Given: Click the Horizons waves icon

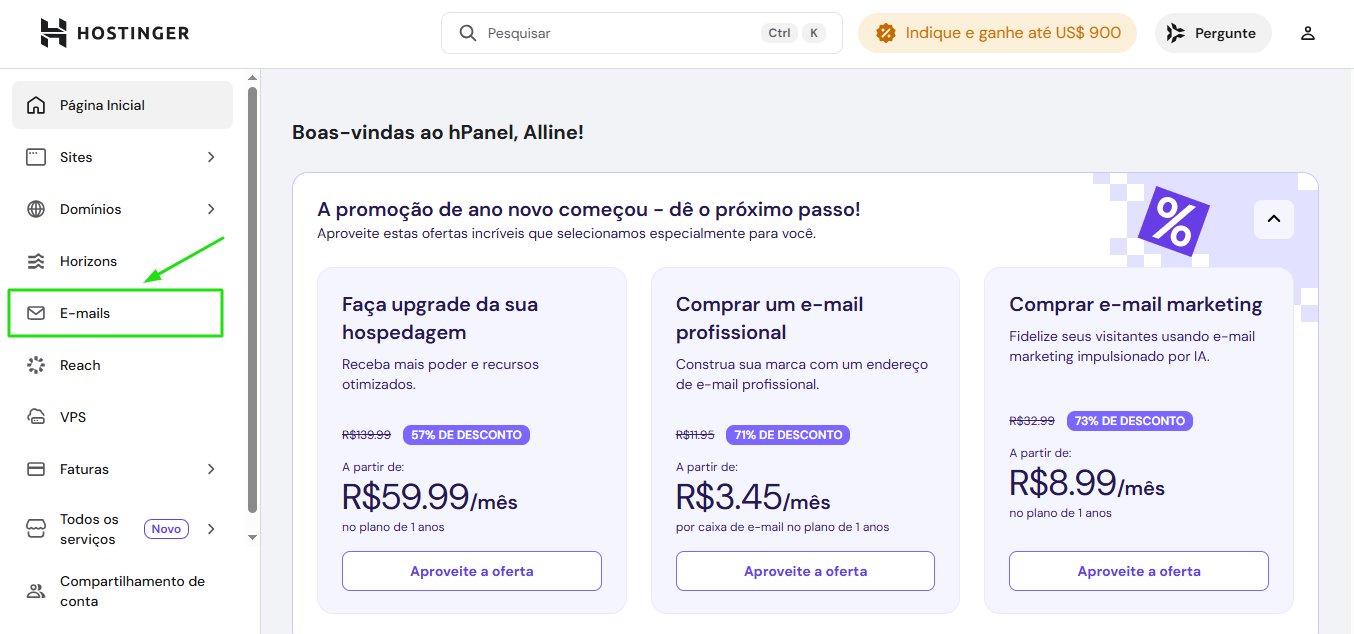Looking at the screenshot, I should [x=36, y=261].
